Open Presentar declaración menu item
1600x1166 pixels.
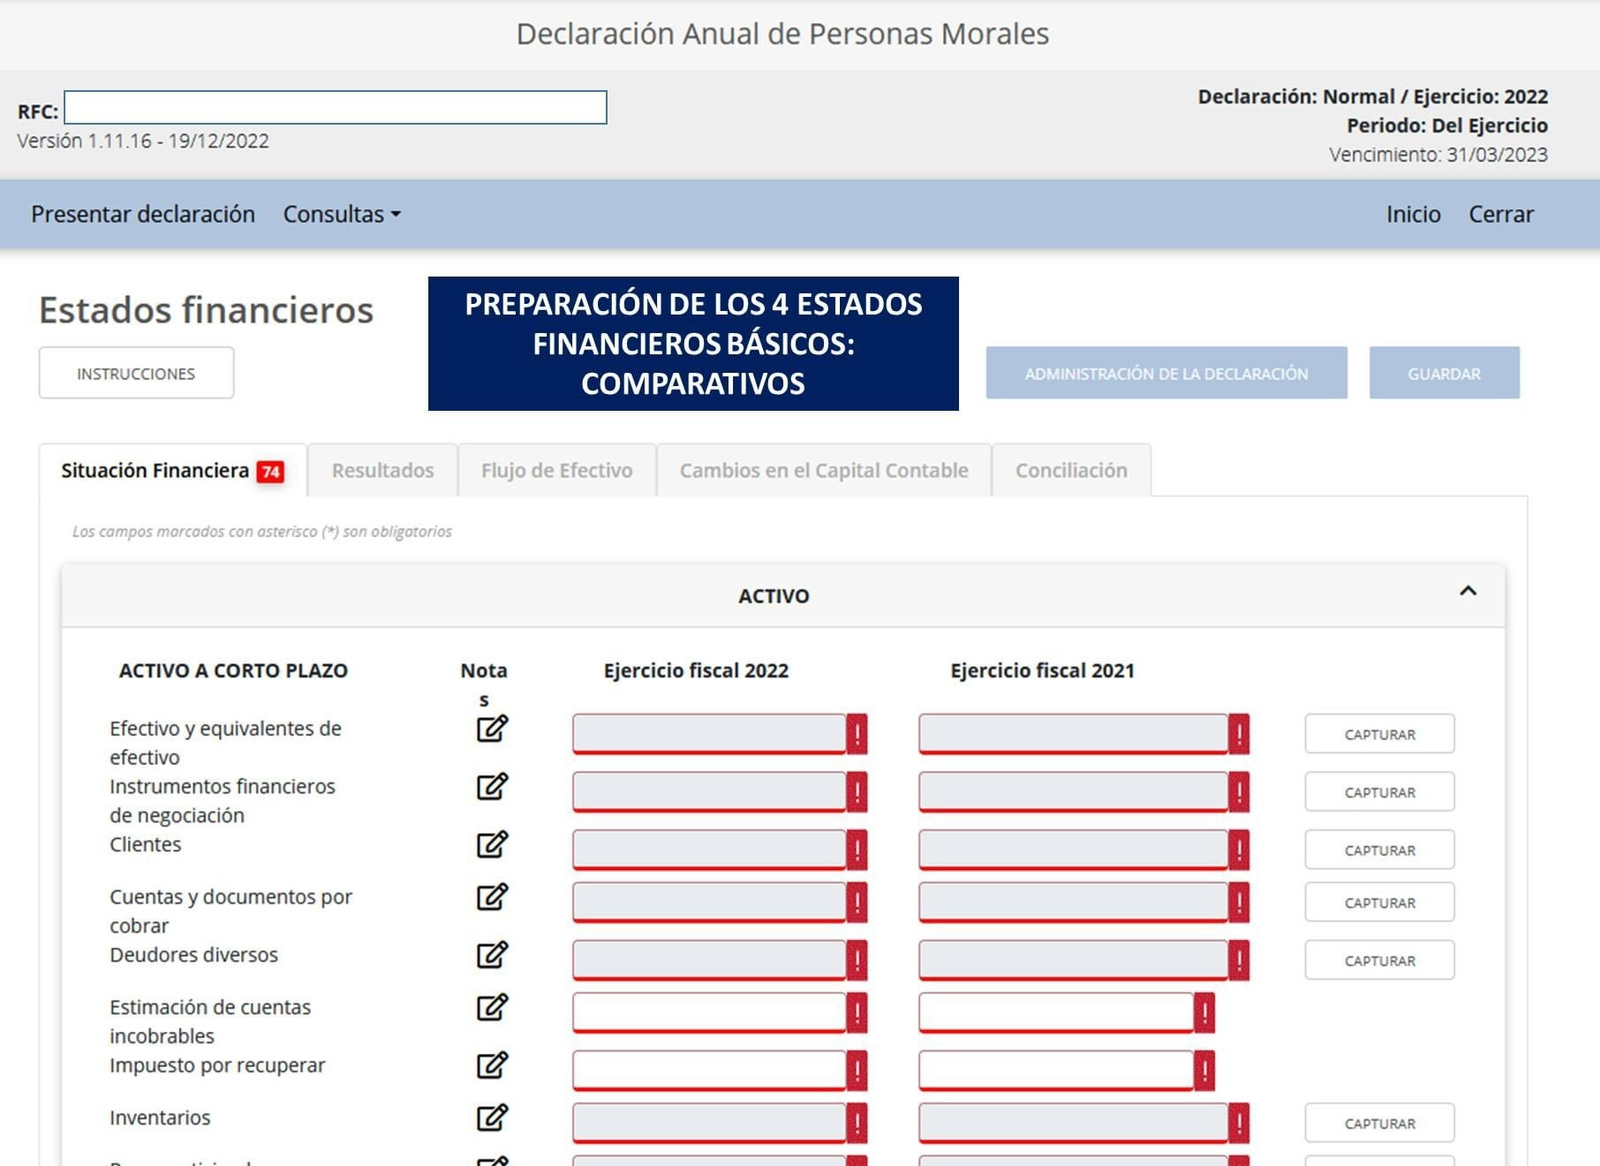point(143,214)
